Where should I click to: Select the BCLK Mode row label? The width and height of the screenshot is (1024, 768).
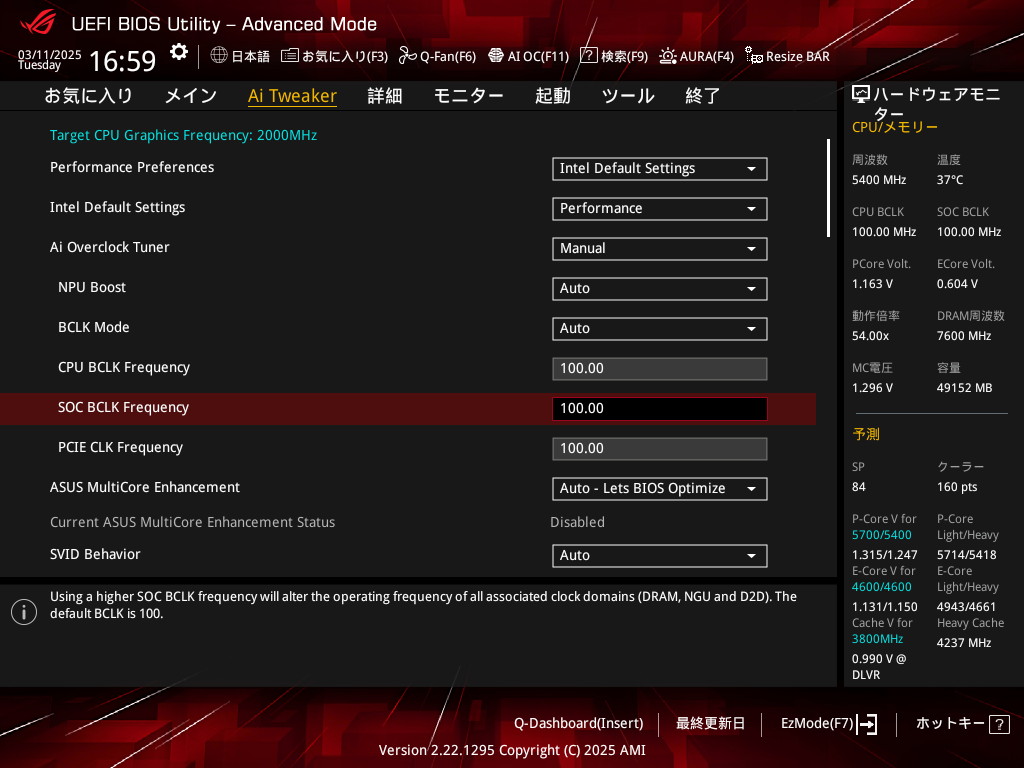point(93,327)
